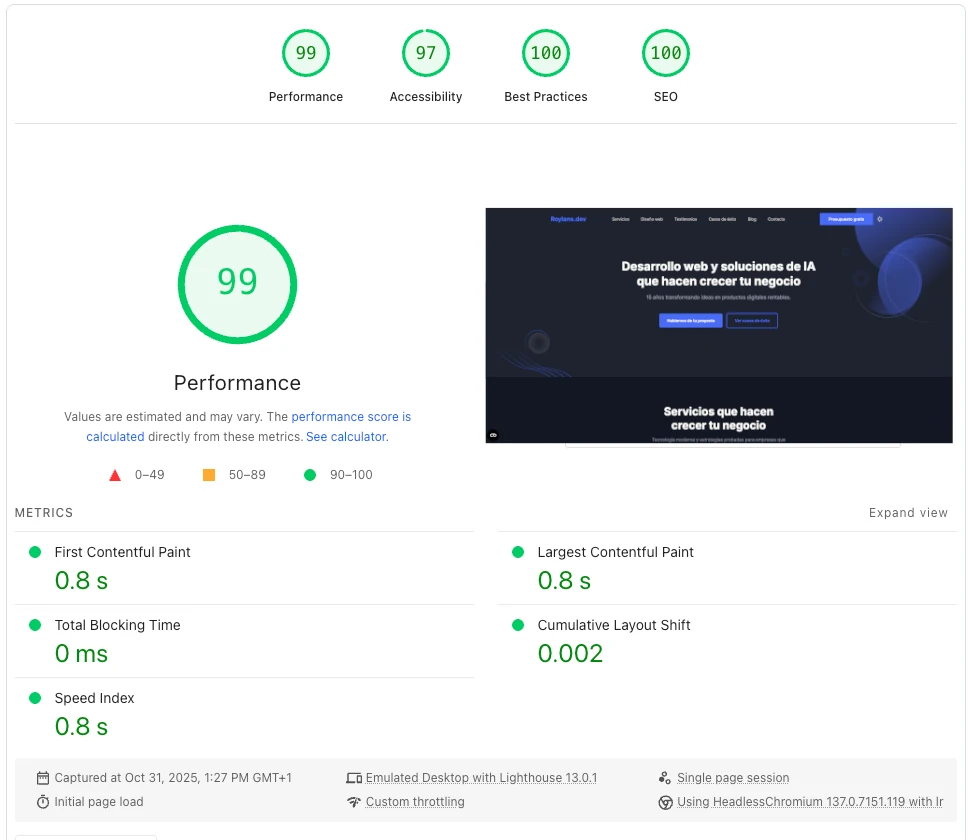Click the green dot beside Cumulative Layout Shift
This screenshot has height=840, width=970.
(517, 624)
